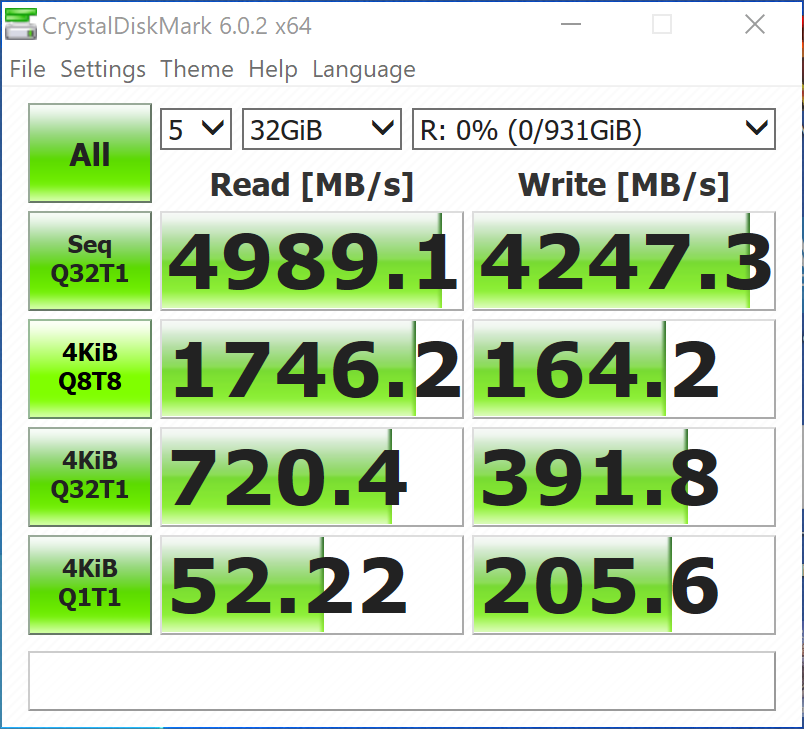The image size is (804, 729).
Task: Click the Seq write result 4247.3
Action: (x=624, y=261)
